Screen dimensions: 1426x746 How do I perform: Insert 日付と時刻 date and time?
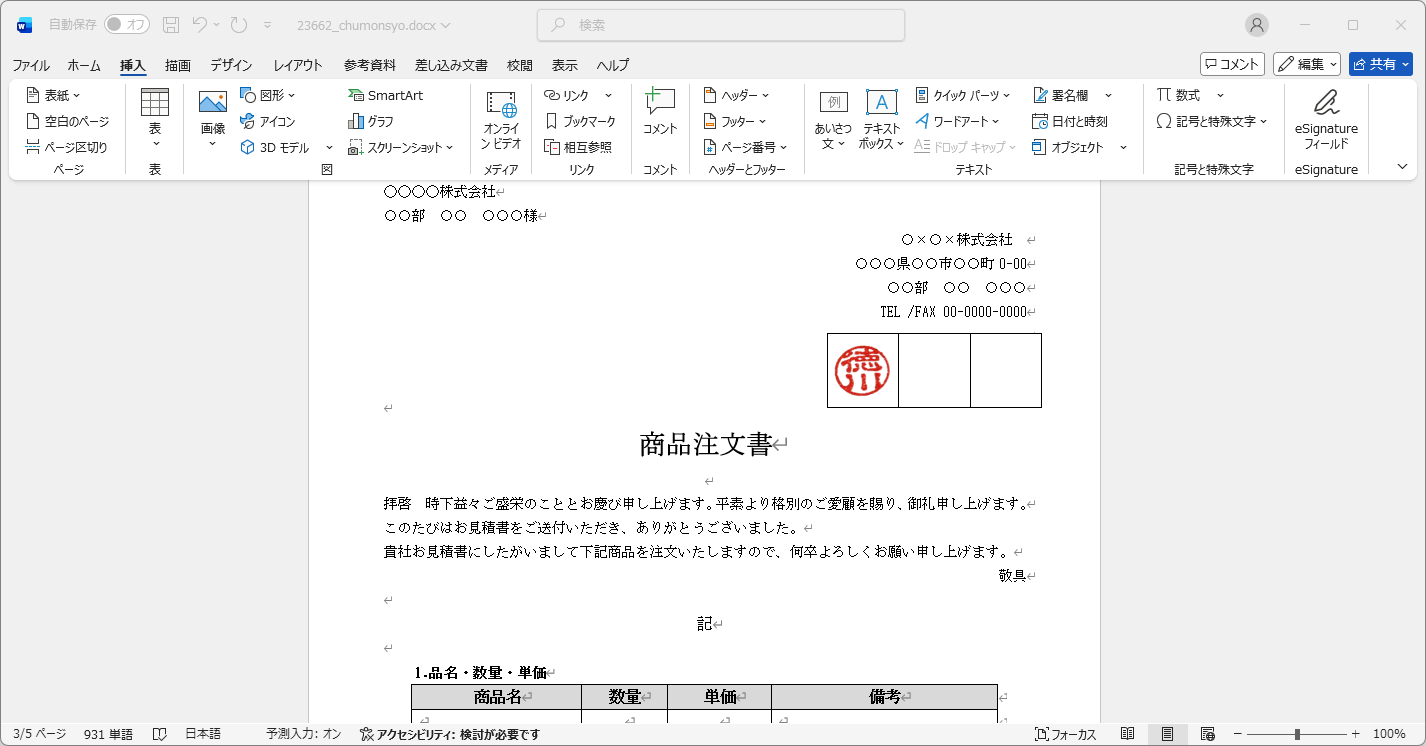pos(1070,121)
